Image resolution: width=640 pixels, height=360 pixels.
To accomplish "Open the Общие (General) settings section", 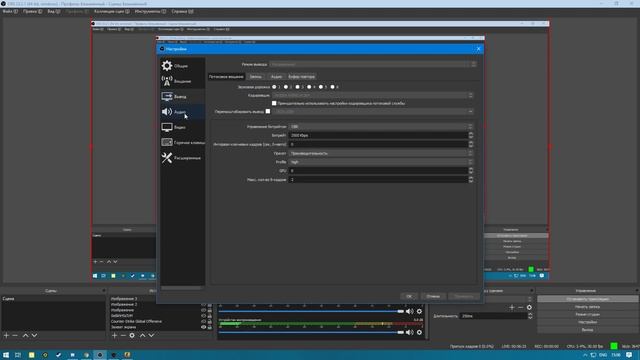I will 182,66.
